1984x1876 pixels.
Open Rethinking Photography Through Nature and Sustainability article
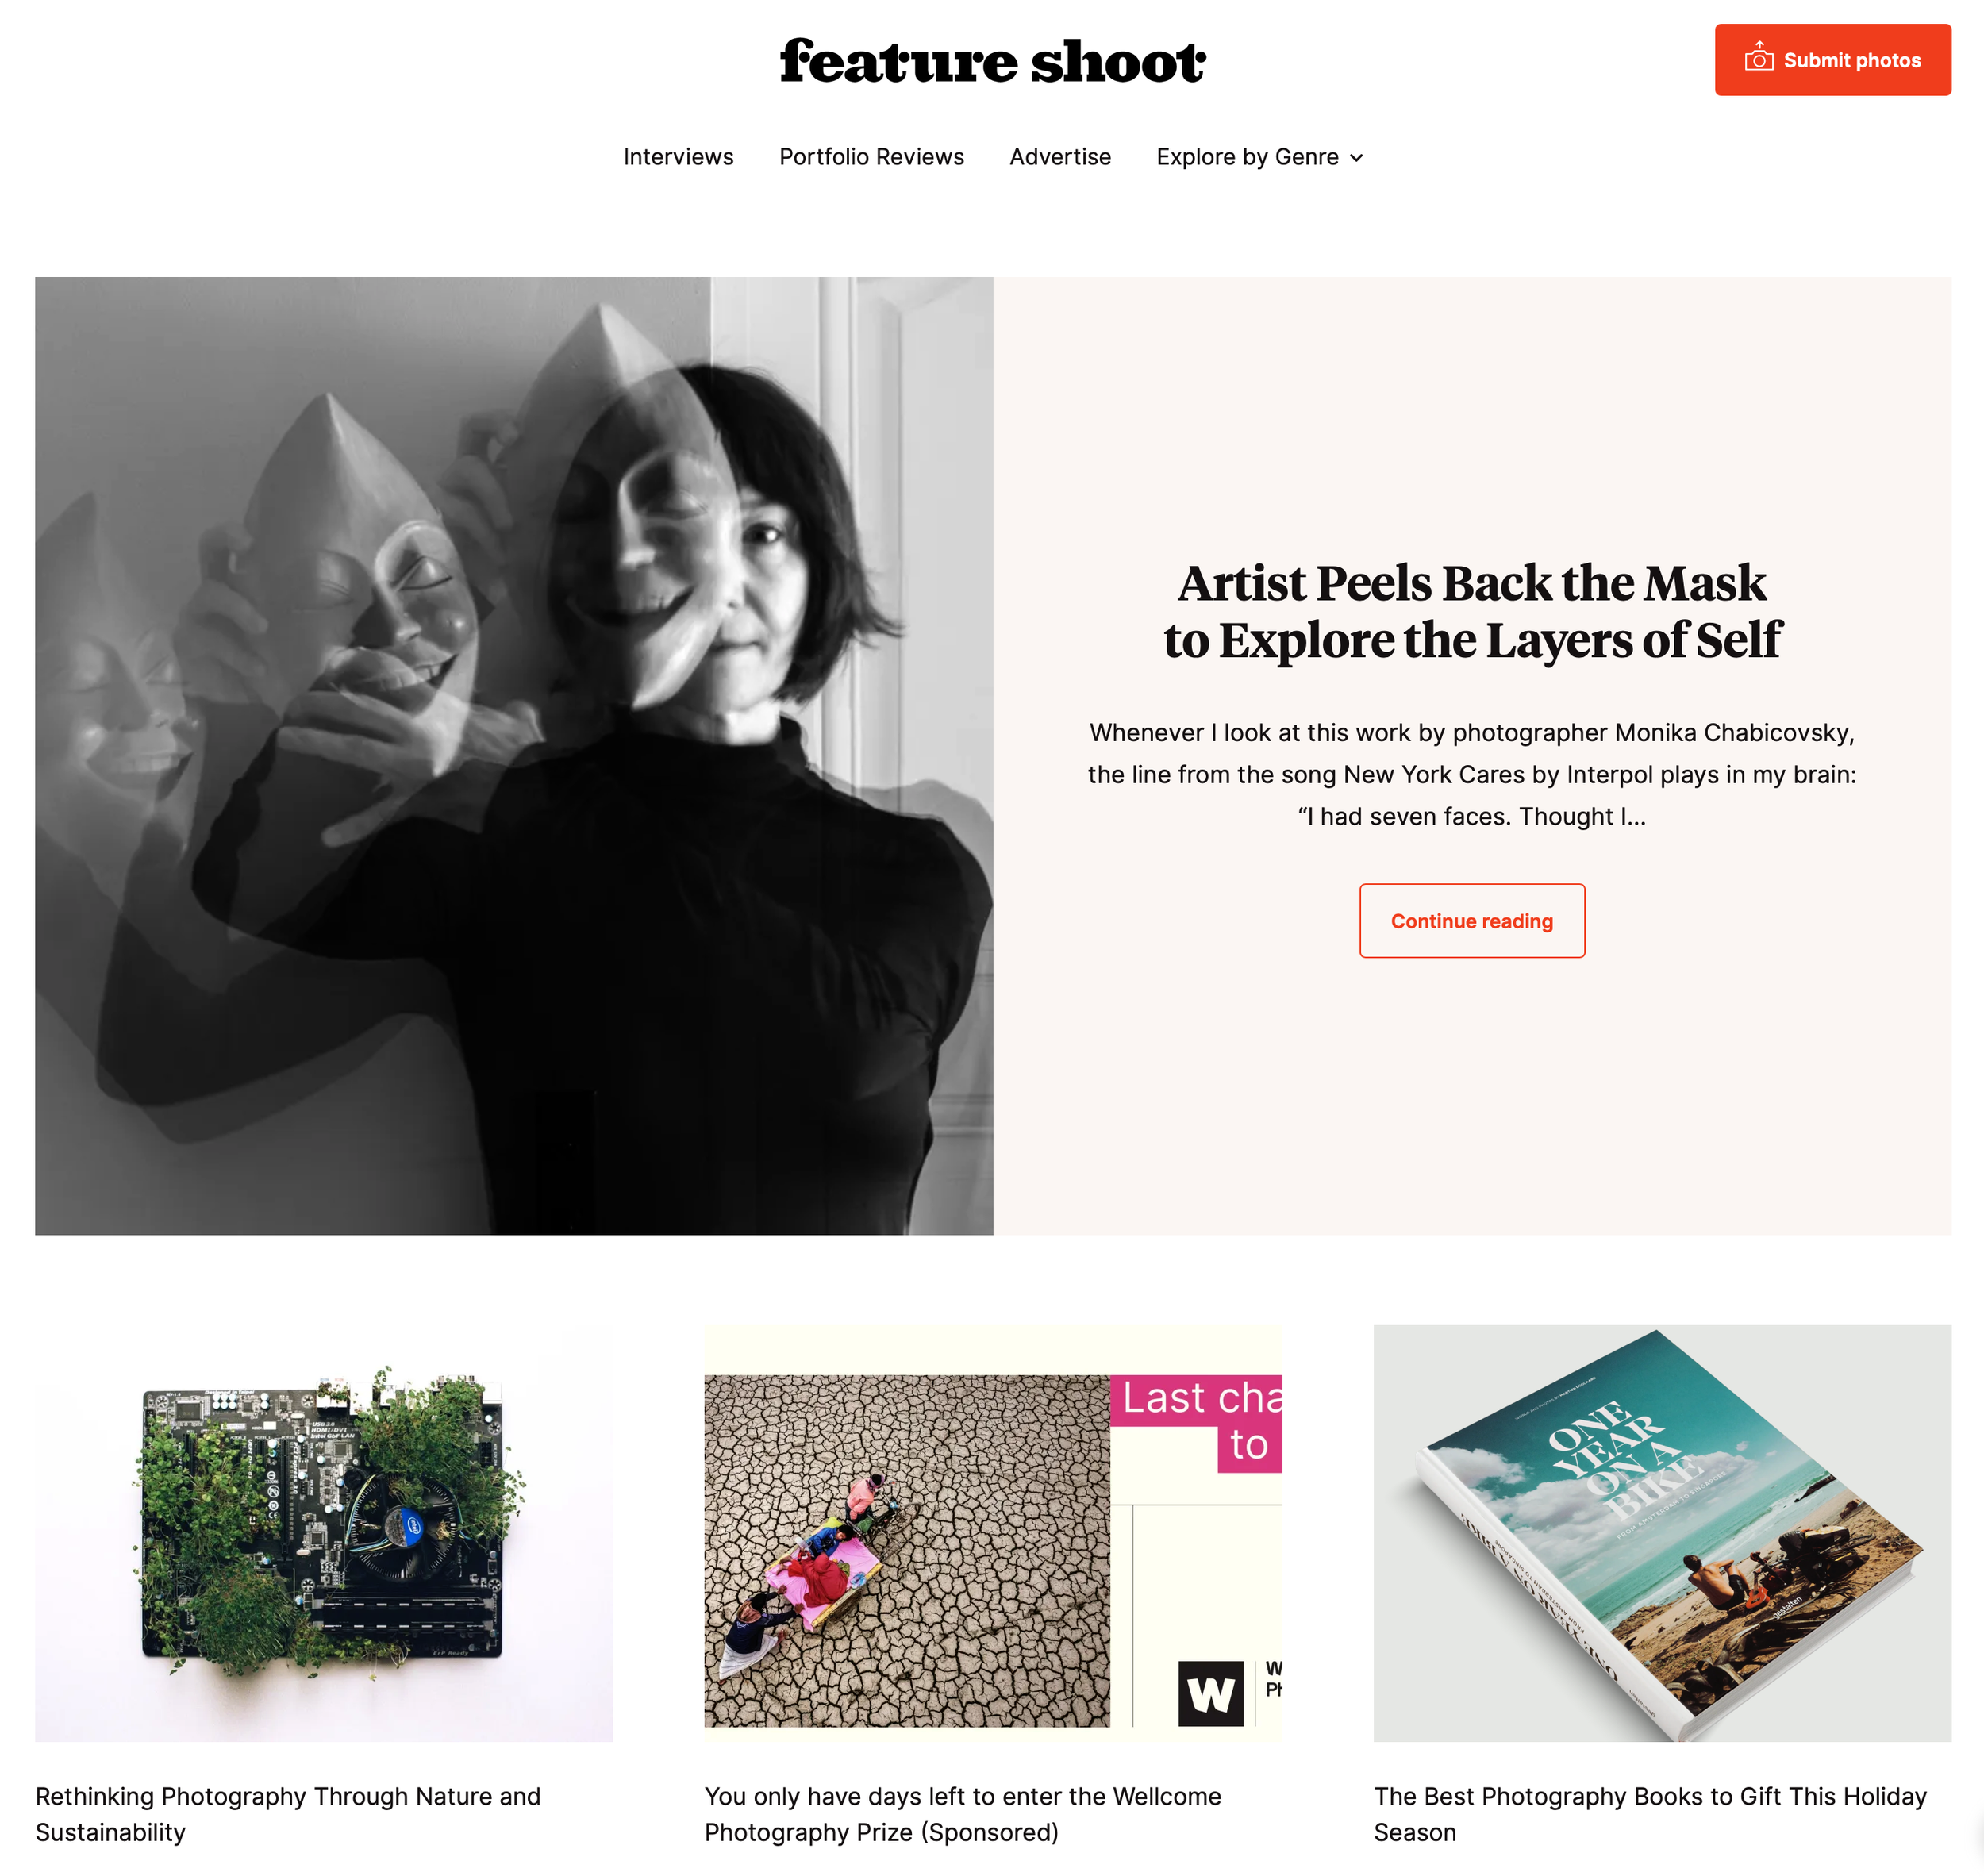coord(288,1814)
